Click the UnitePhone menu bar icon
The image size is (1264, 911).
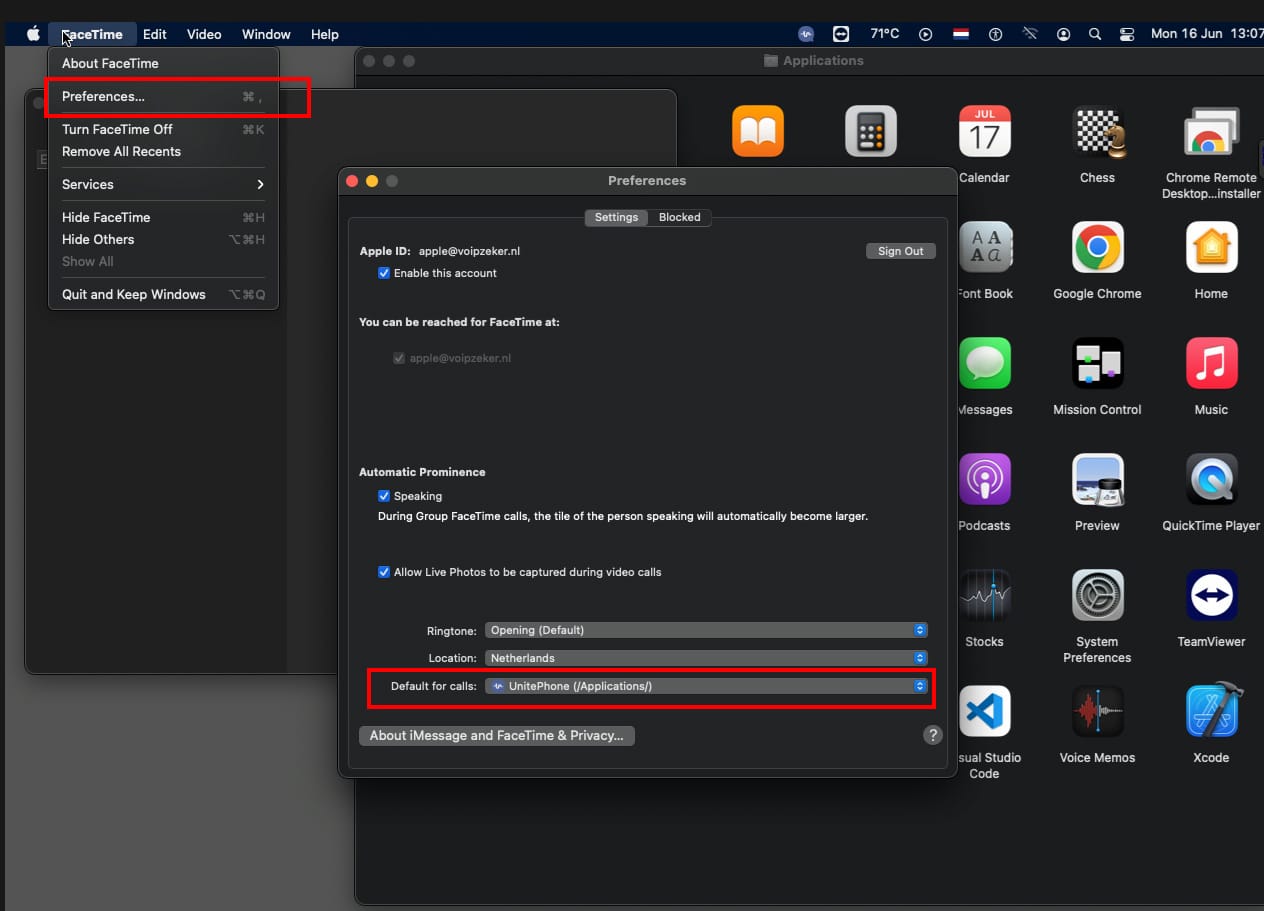[807, 34]
